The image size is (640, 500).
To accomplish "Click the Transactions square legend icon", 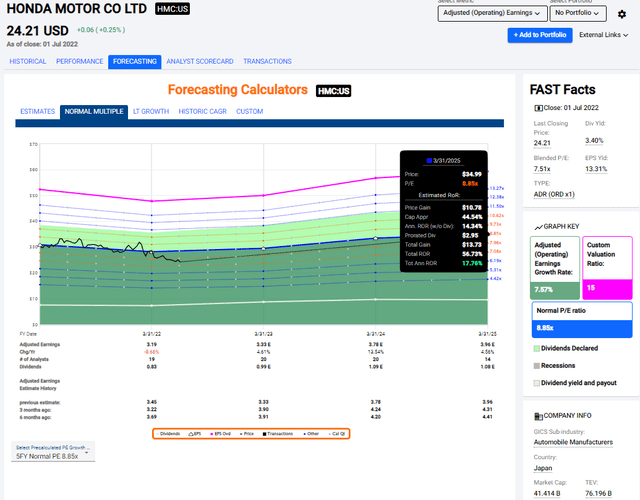I will (262, 433).
